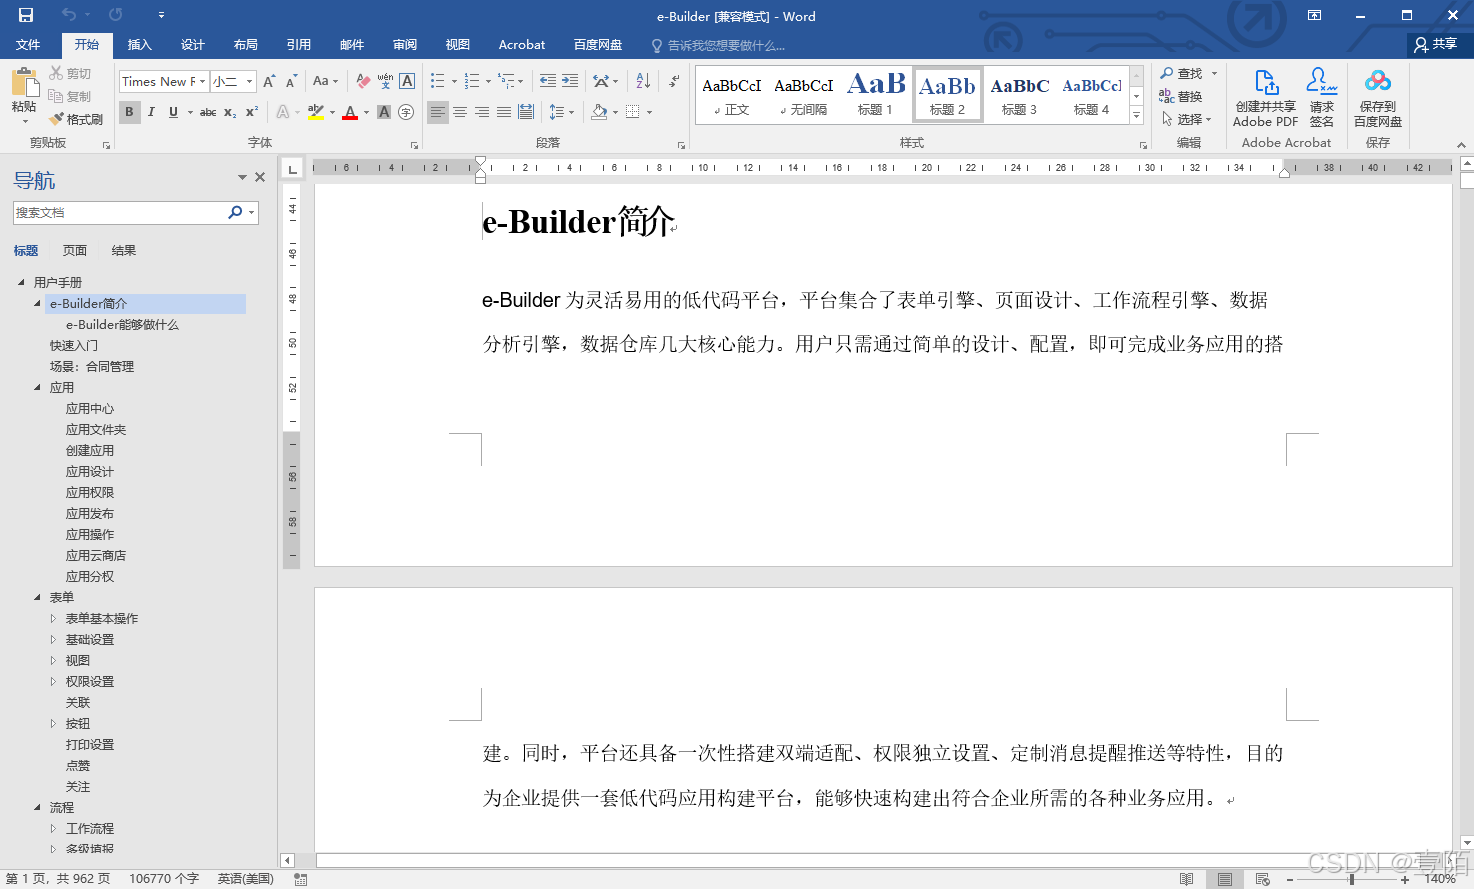Open the 百度网盘 ribbon tab

(x=598, y=45)
